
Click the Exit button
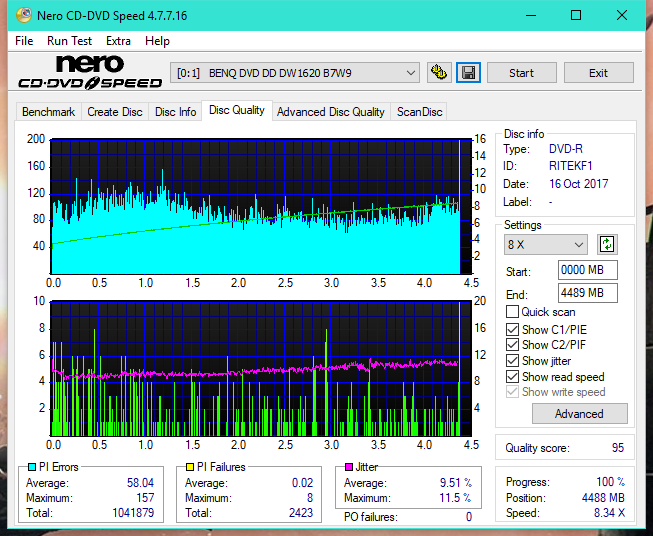click(x=598, y=73)
